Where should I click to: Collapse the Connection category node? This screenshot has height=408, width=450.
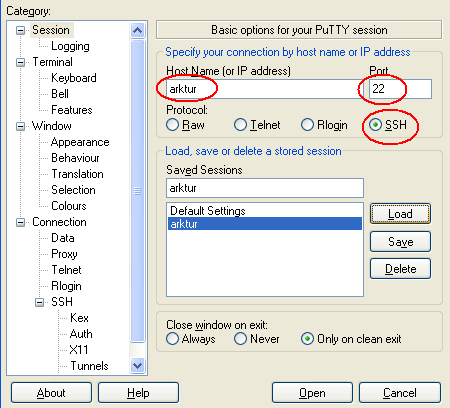[20, 222]
